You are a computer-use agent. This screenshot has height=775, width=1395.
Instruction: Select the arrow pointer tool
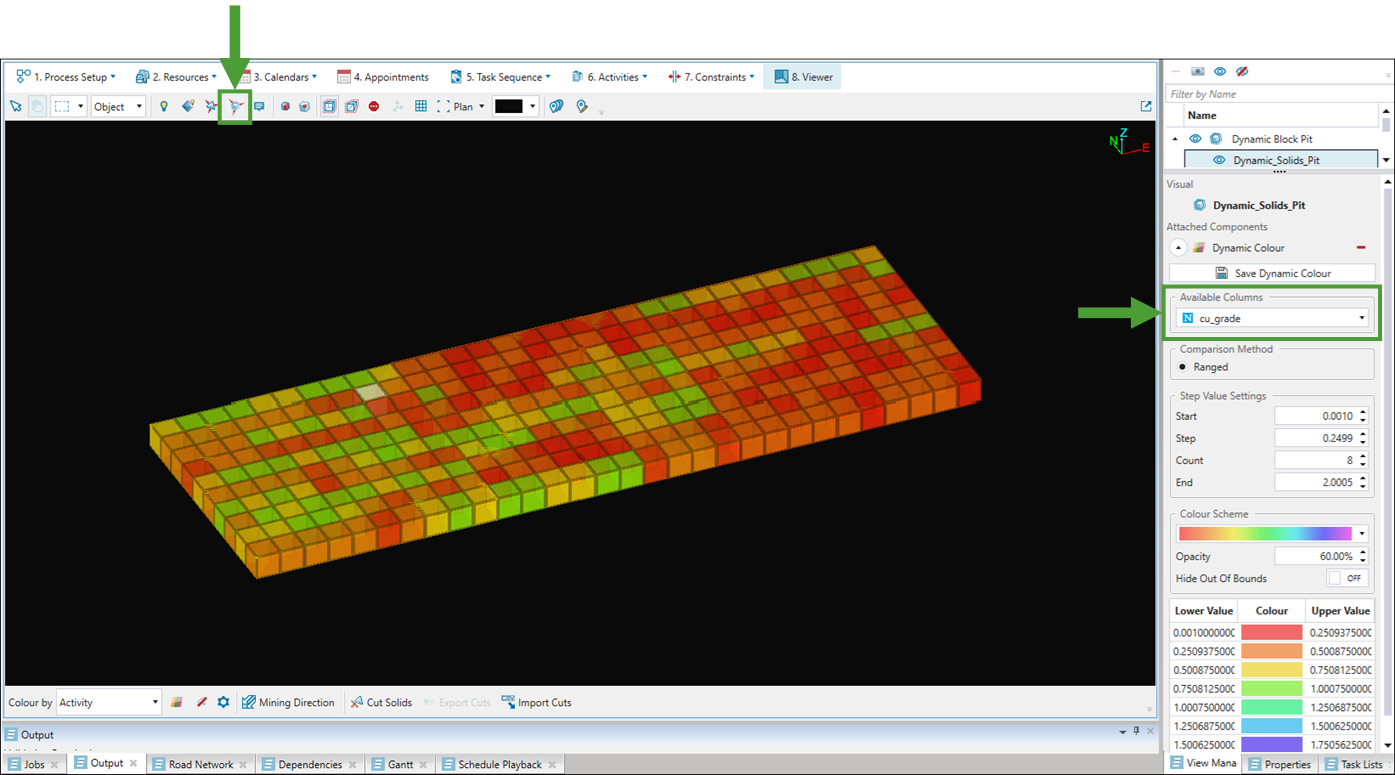[16, 106]
